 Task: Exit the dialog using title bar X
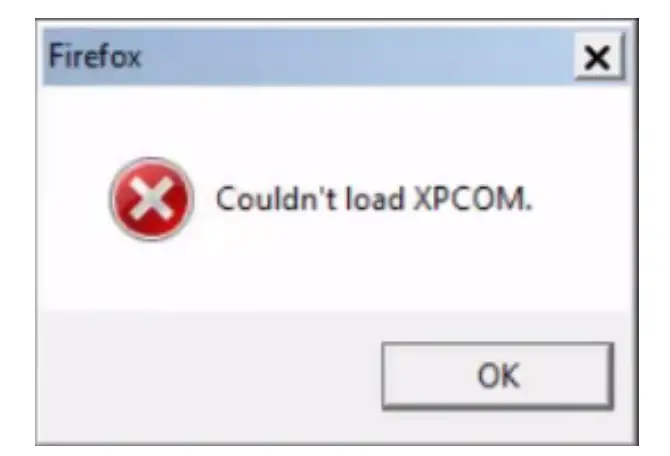(x=599, y=57)
